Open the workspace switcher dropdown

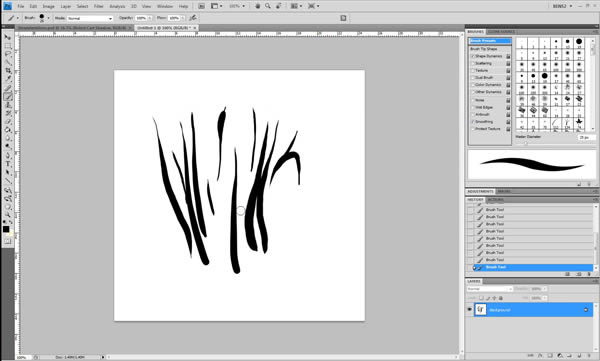pos(562,6)
